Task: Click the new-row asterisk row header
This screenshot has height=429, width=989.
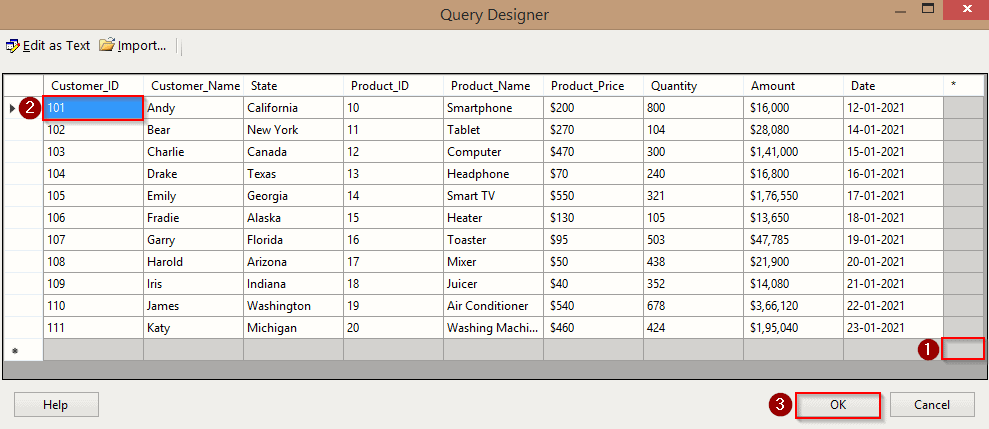Action: coord(23,350)
